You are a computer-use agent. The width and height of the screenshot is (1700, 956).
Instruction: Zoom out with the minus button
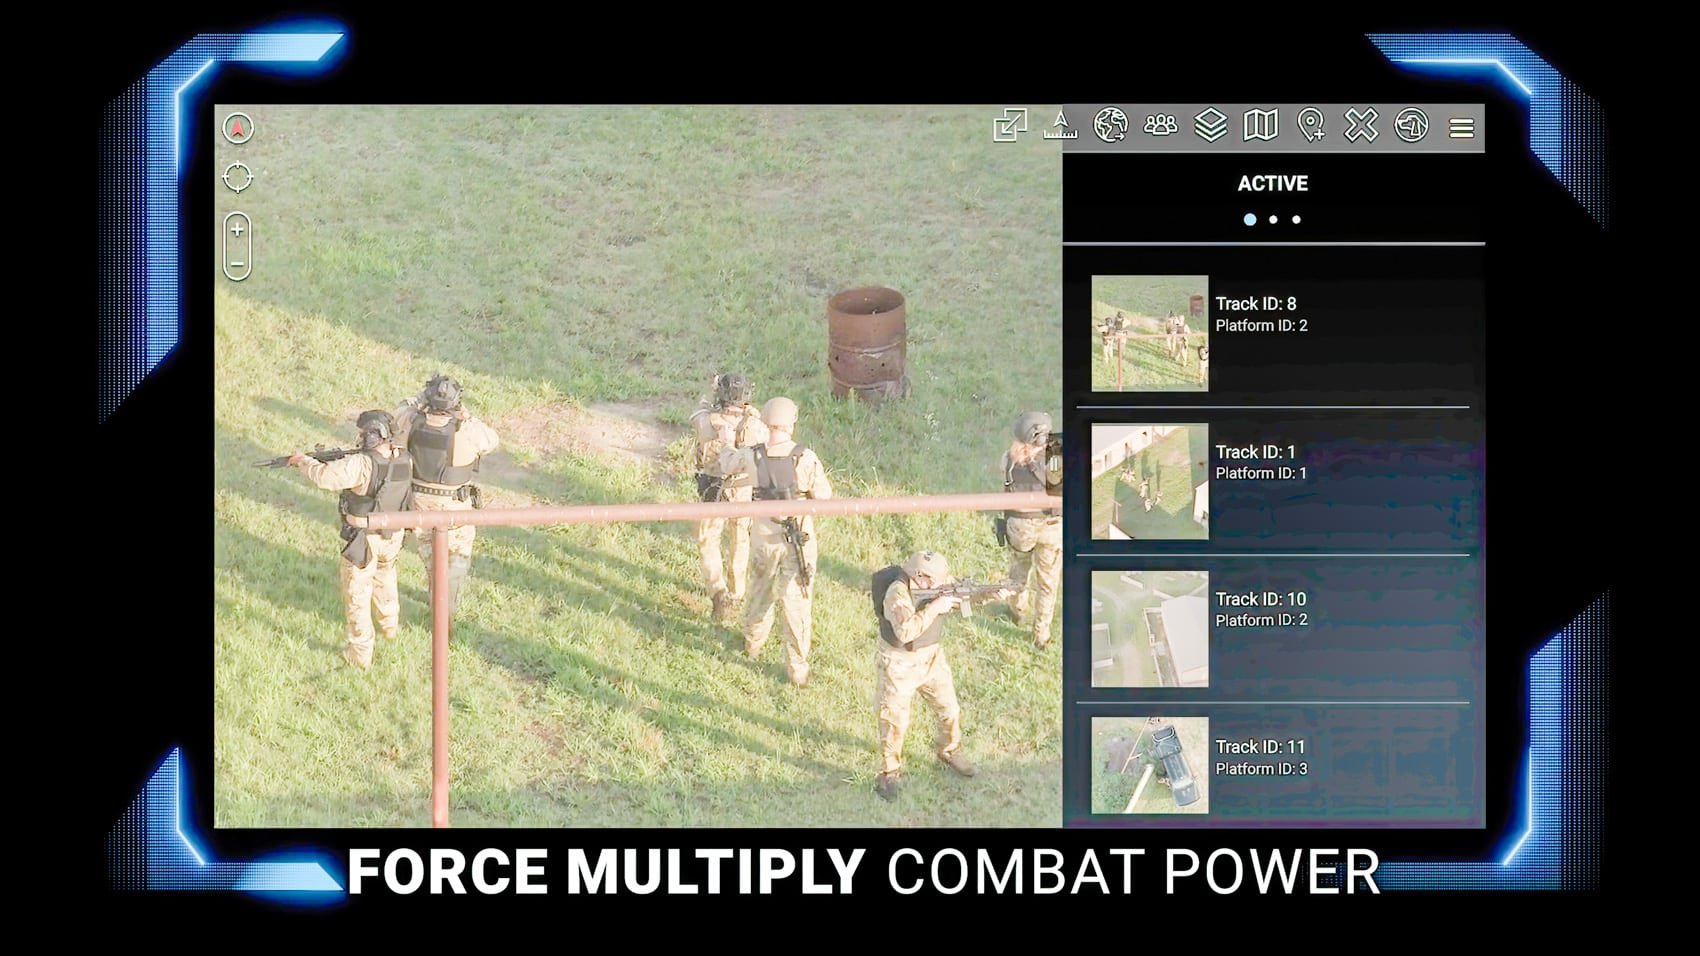click(x=237, y=264)
